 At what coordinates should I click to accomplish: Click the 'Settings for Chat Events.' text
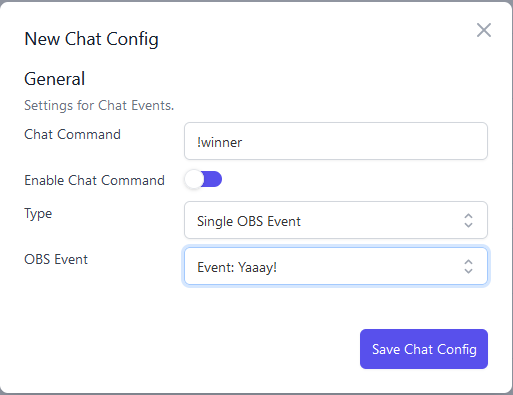click(99, 105)
